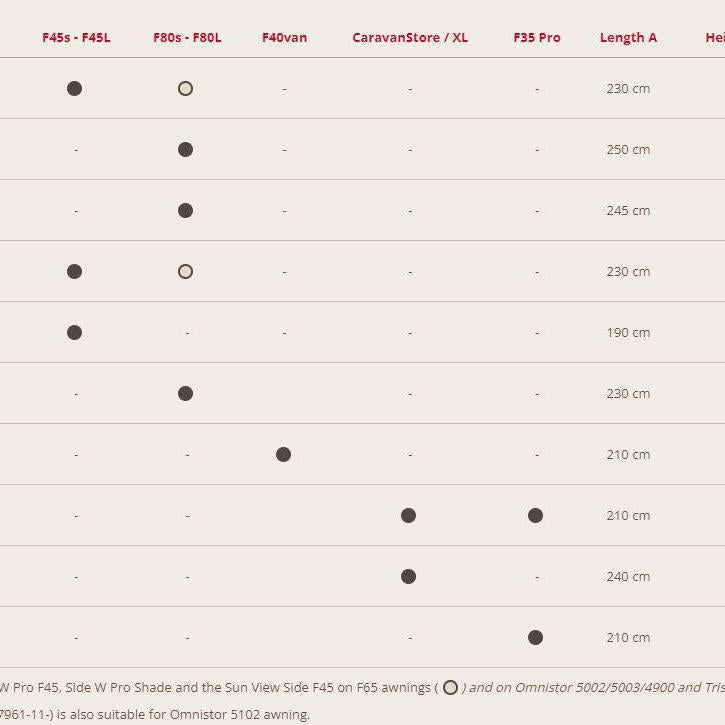Click the F35 Pro dot in bottom row
The width and height of the screenshot is (725, 725).
(535, 637)
